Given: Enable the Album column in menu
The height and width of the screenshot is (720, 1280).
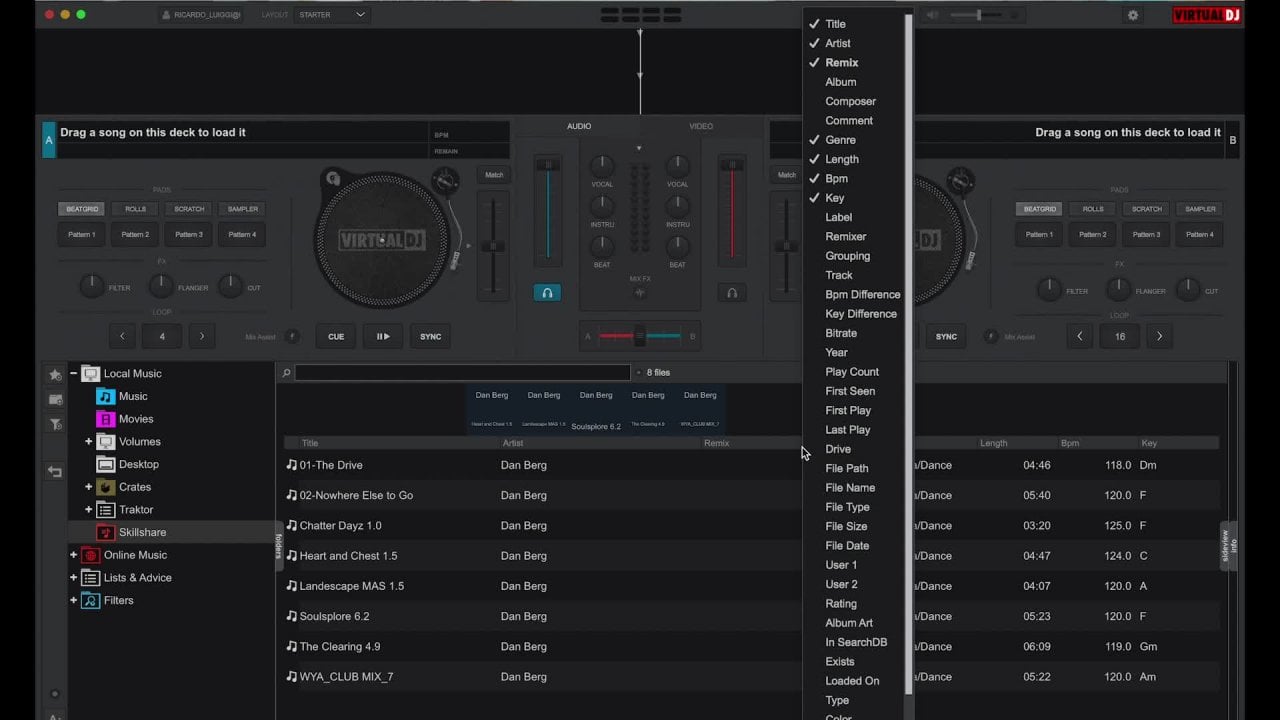Looking at the screenshot, I should point(840,82).
